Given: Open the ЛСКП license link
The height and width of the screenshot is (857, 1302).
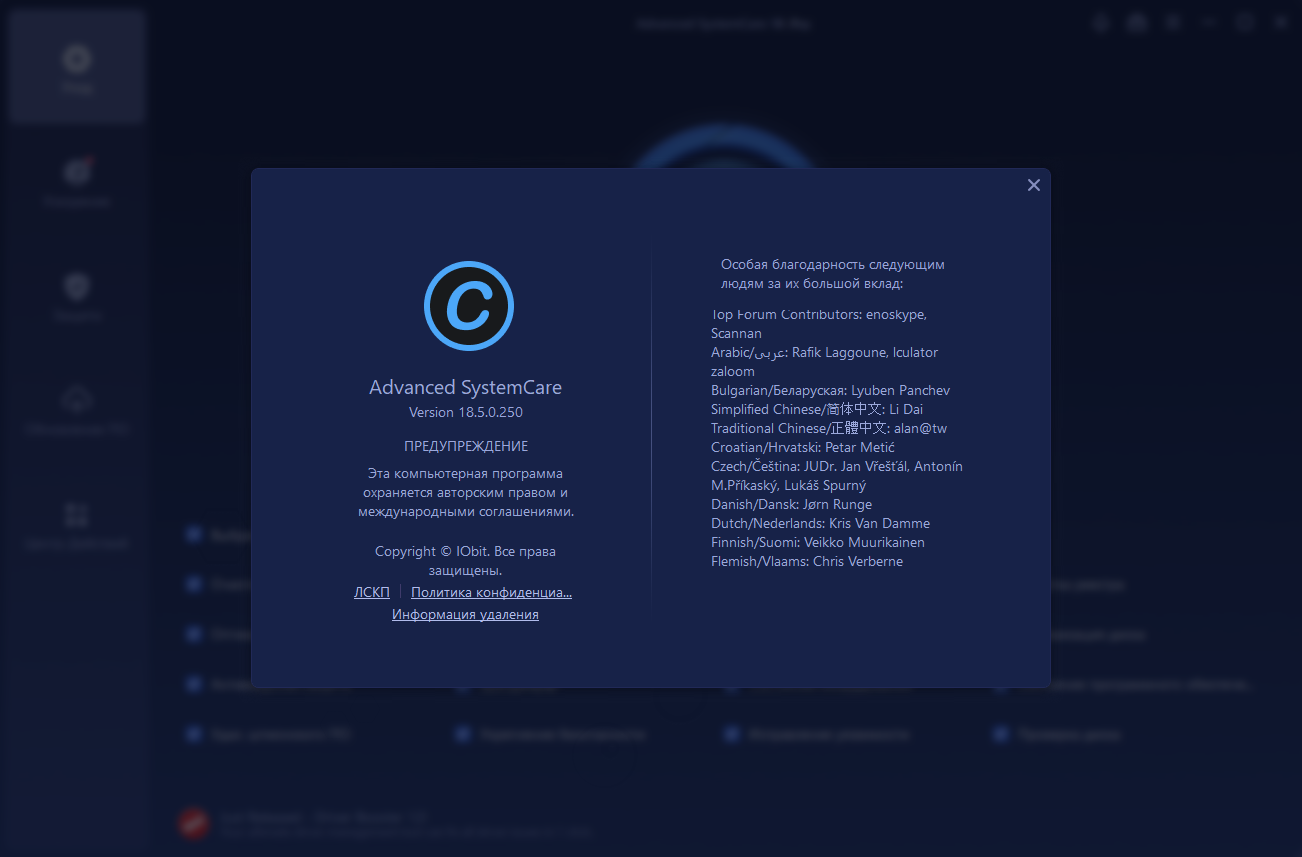Looking at the screenshot, I should pyautogui.click(x=372, y=592).
